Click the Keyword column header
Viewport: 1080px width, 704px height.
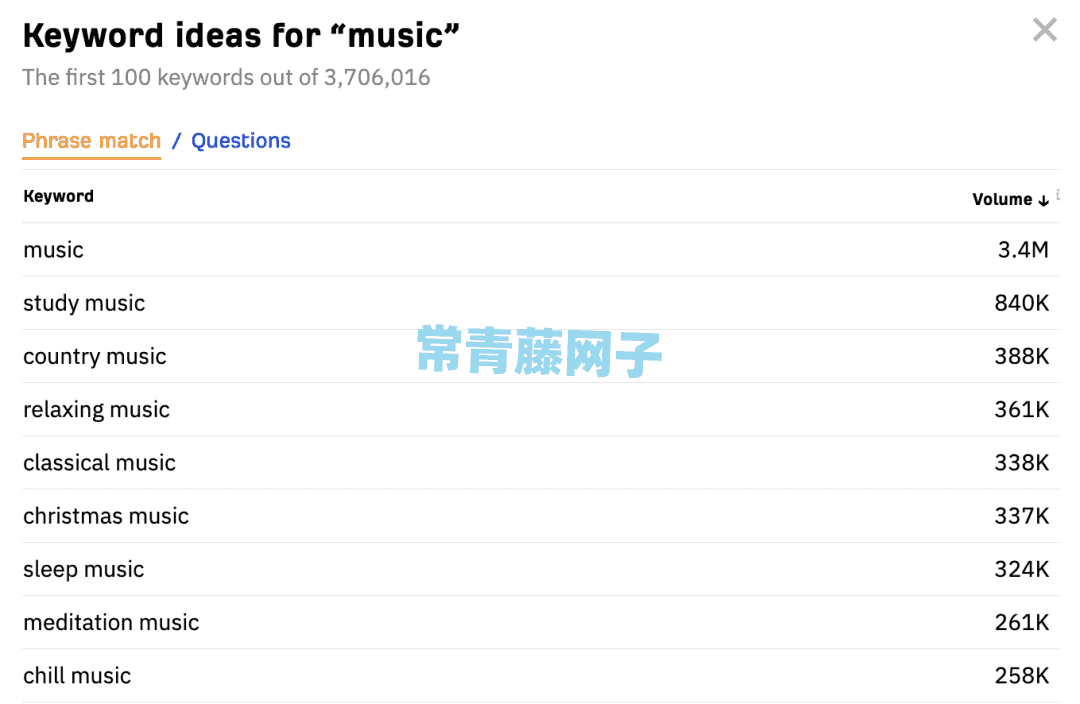point(59,196)
